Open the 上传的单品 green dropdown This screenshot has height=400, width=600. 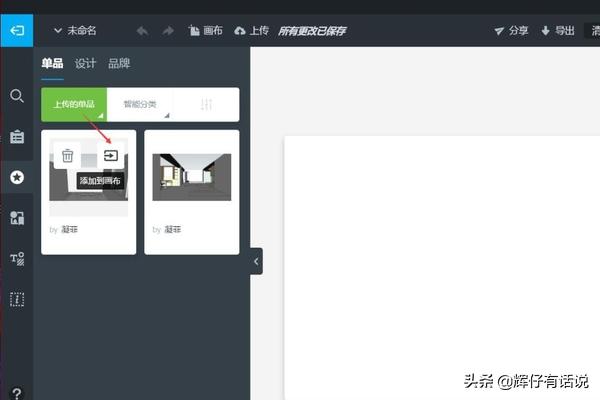[x=74, y=104]
